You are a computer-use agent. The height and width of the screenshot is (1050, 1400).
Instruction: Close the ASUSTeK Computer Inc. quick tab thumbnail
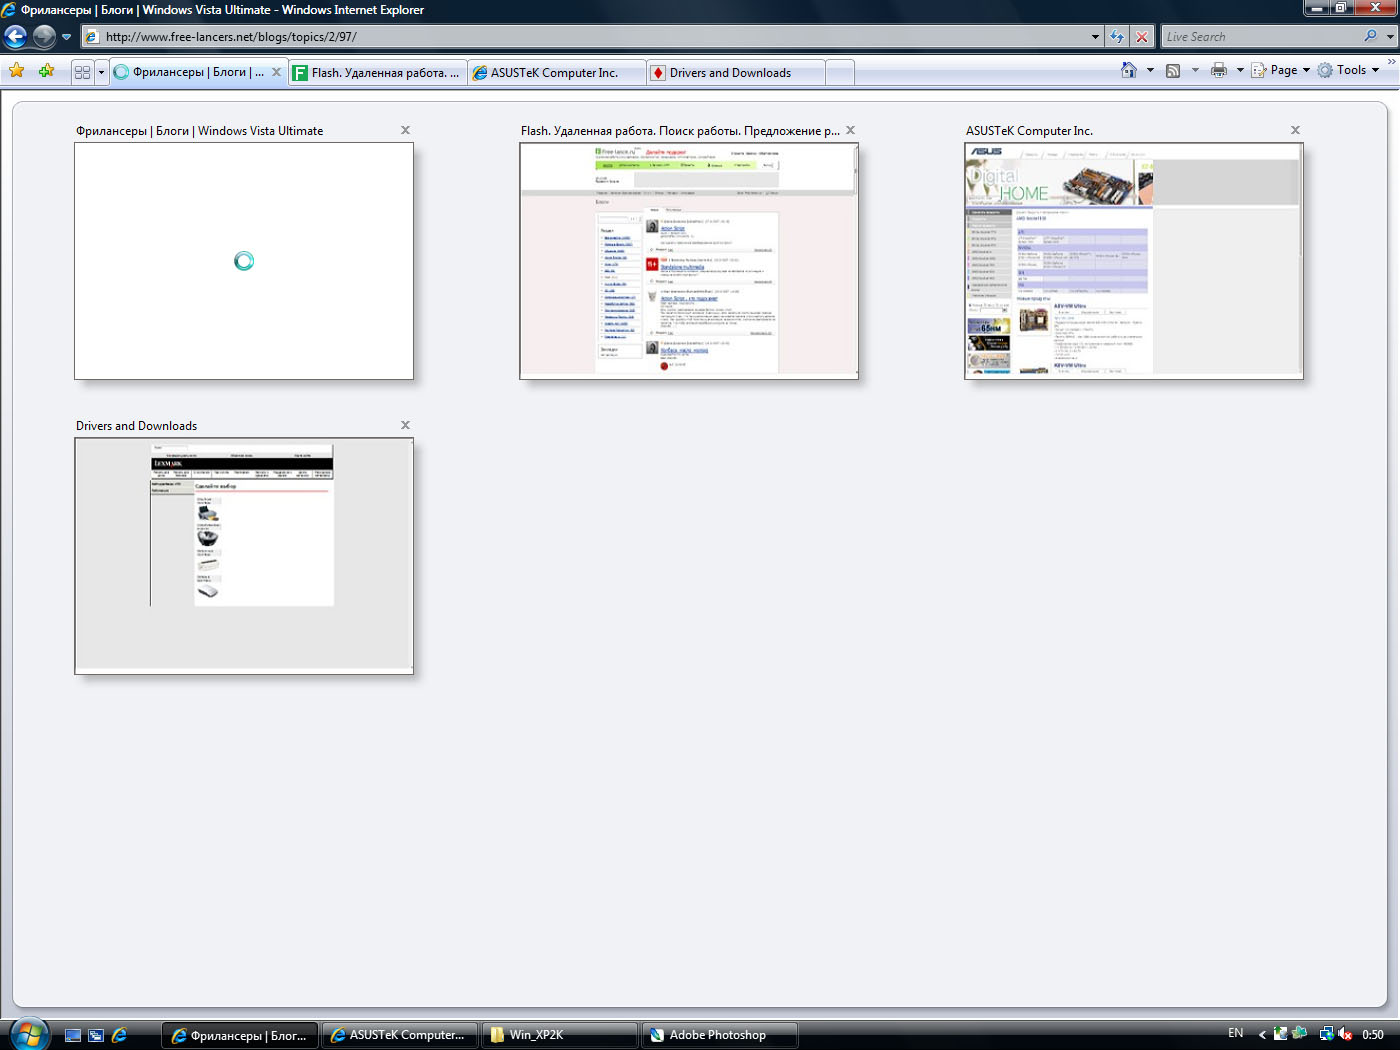click(1295, 130)
